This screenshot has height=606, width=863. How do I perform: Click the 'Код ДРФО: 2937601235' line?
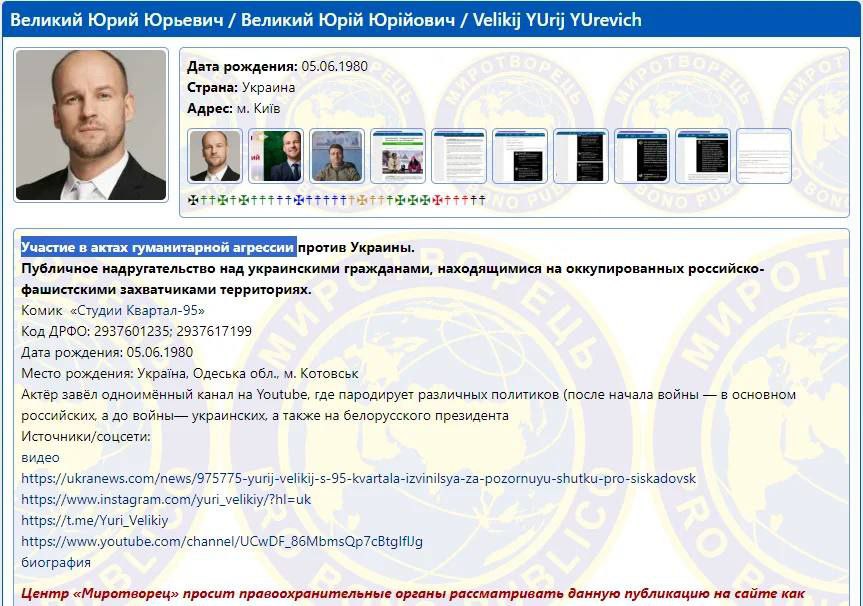(x=136, y=331)
